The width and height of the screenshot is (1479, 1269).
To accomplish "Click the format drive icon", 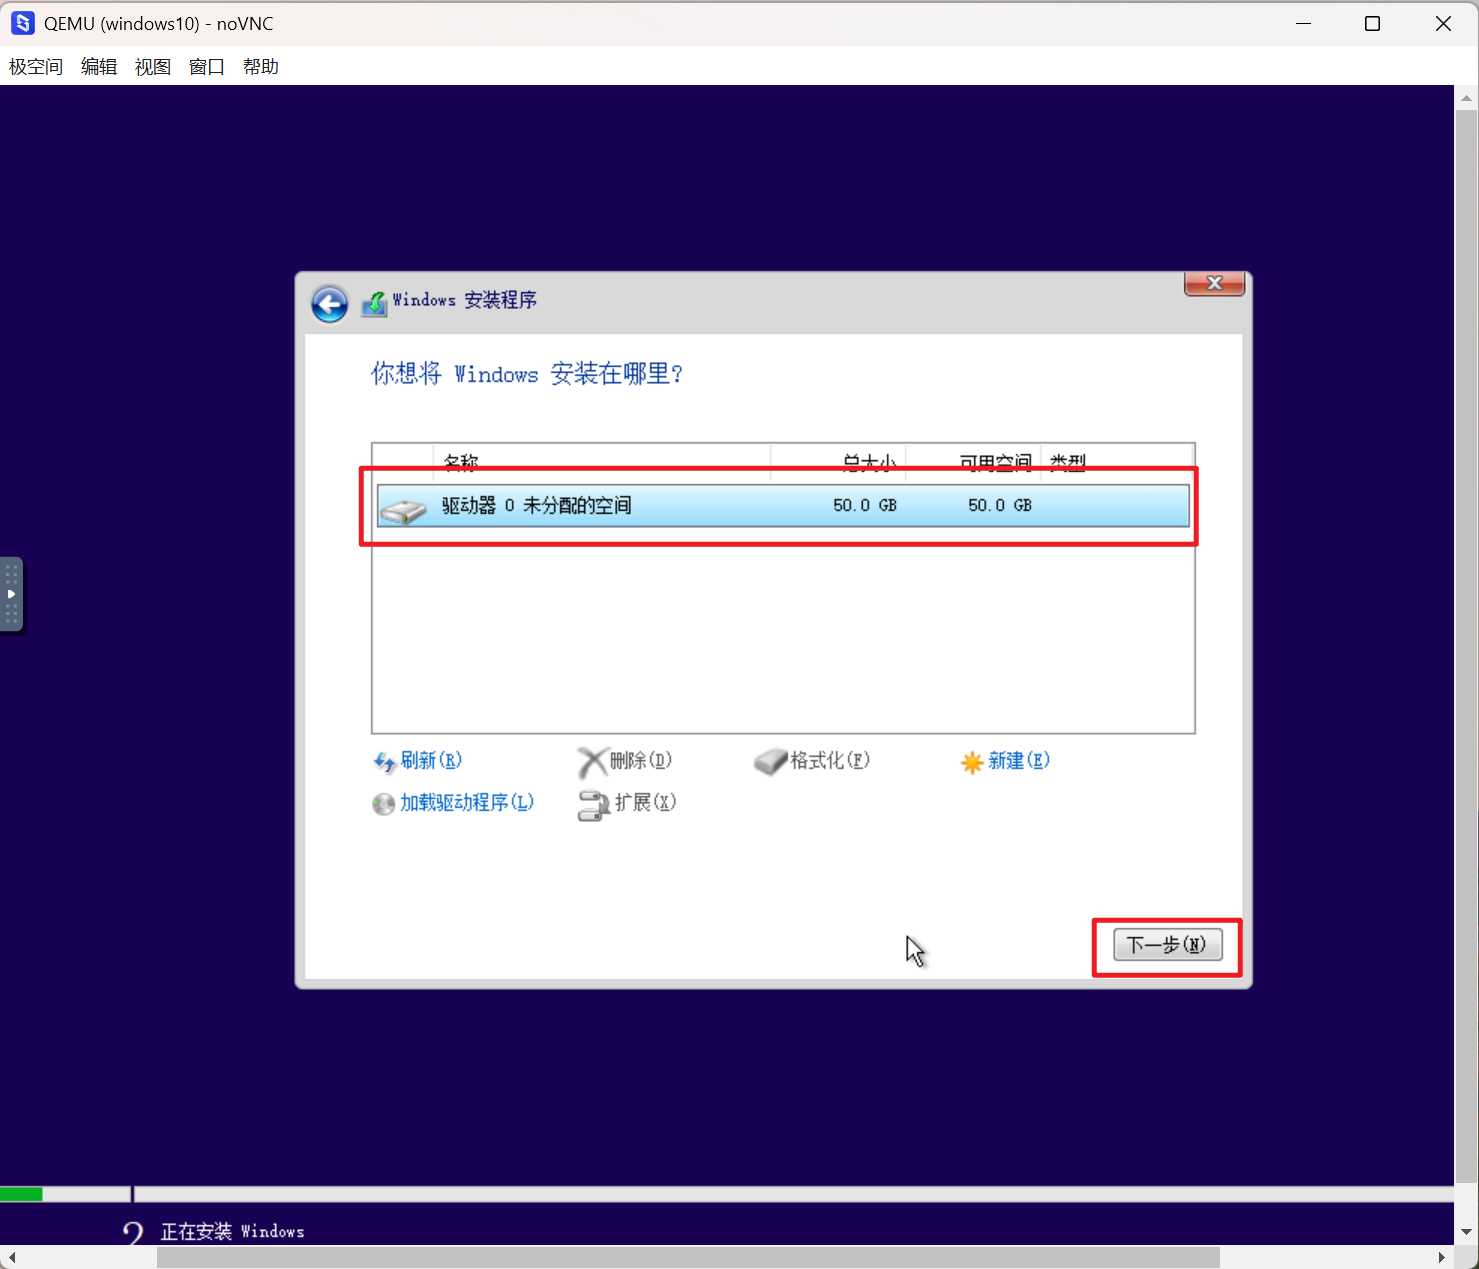I will pos(771,762).
